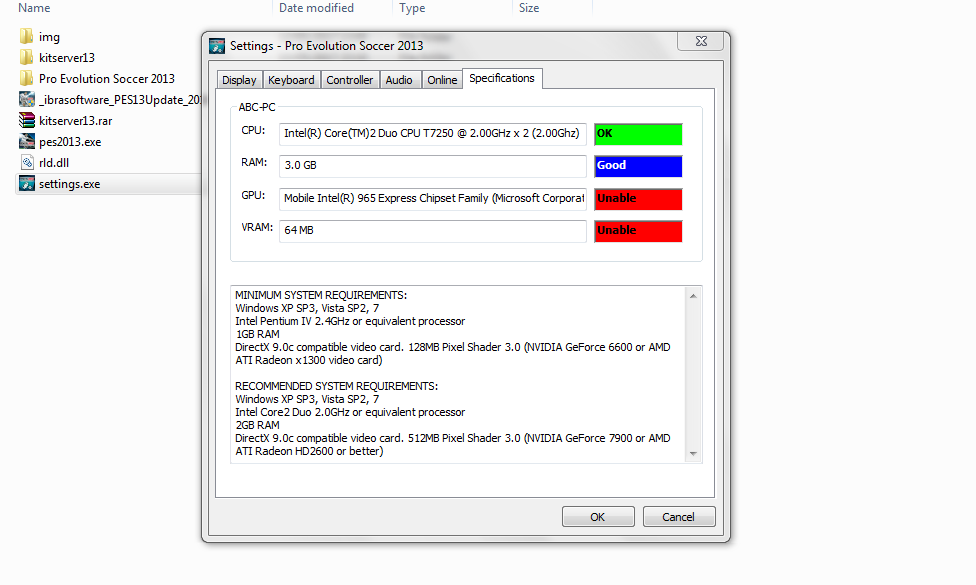Image resolution: width=976 pixels, height=585 pixels.
Task: Click the ABC-PC group label
Action: click(x=257, y=107)
